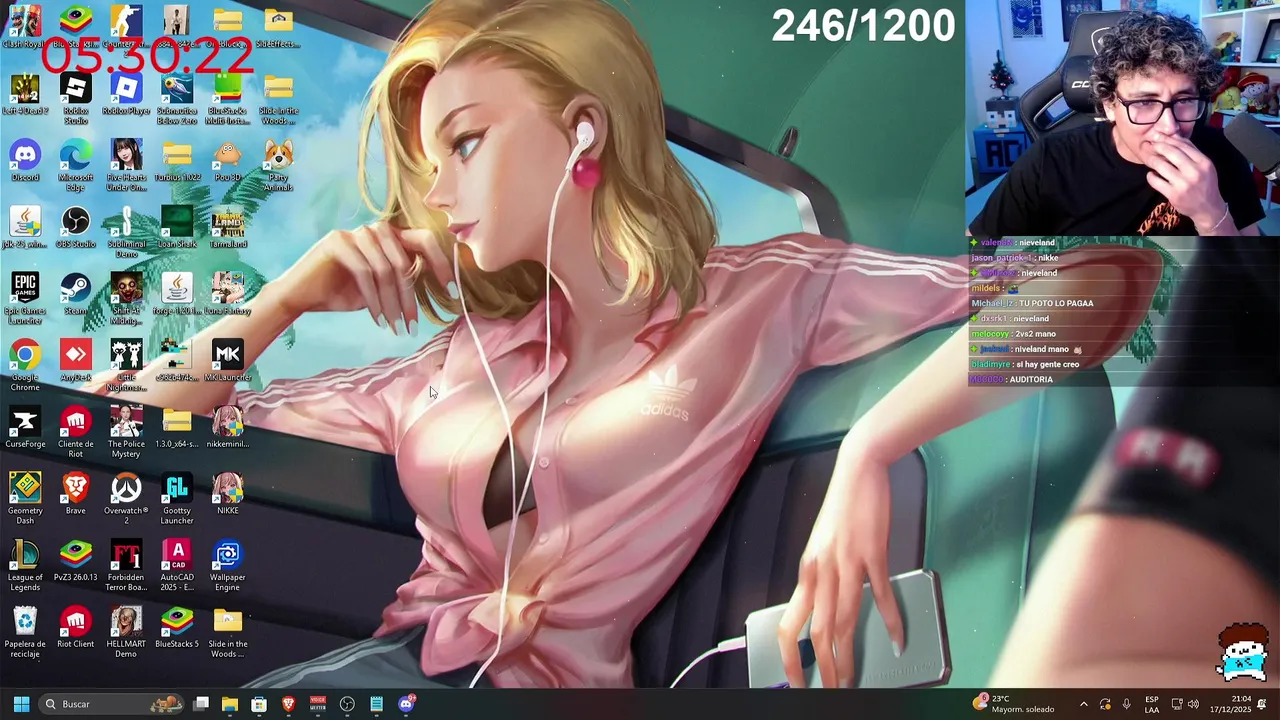
Task: Select the Loan Shark desktop icon
Action: pyautogui.click(x=177, y=228)
